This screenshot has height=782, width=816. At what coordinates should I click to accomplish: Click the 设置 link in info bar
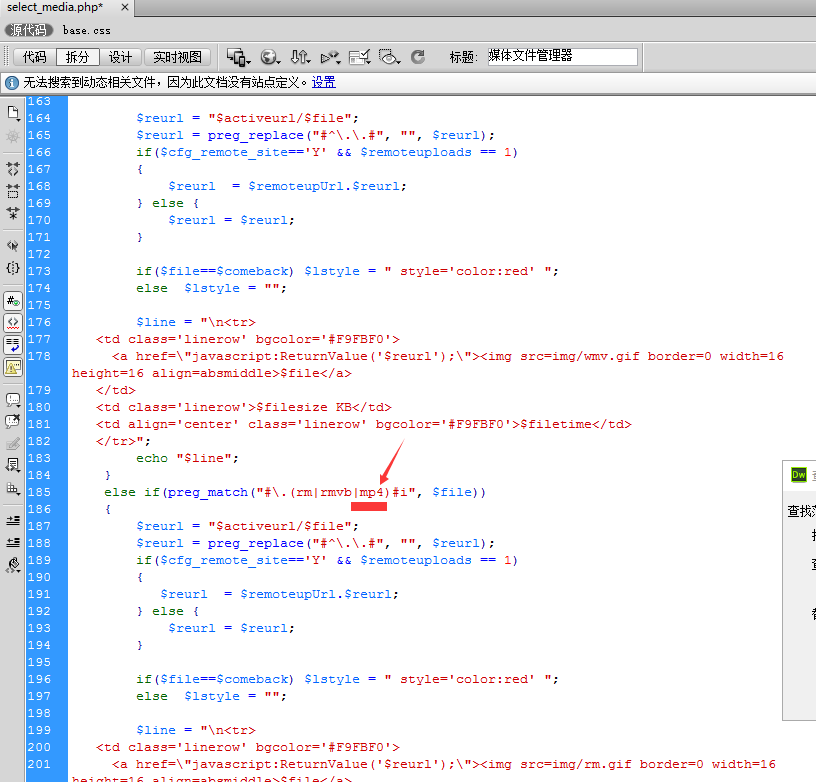[x=323, y=82]
